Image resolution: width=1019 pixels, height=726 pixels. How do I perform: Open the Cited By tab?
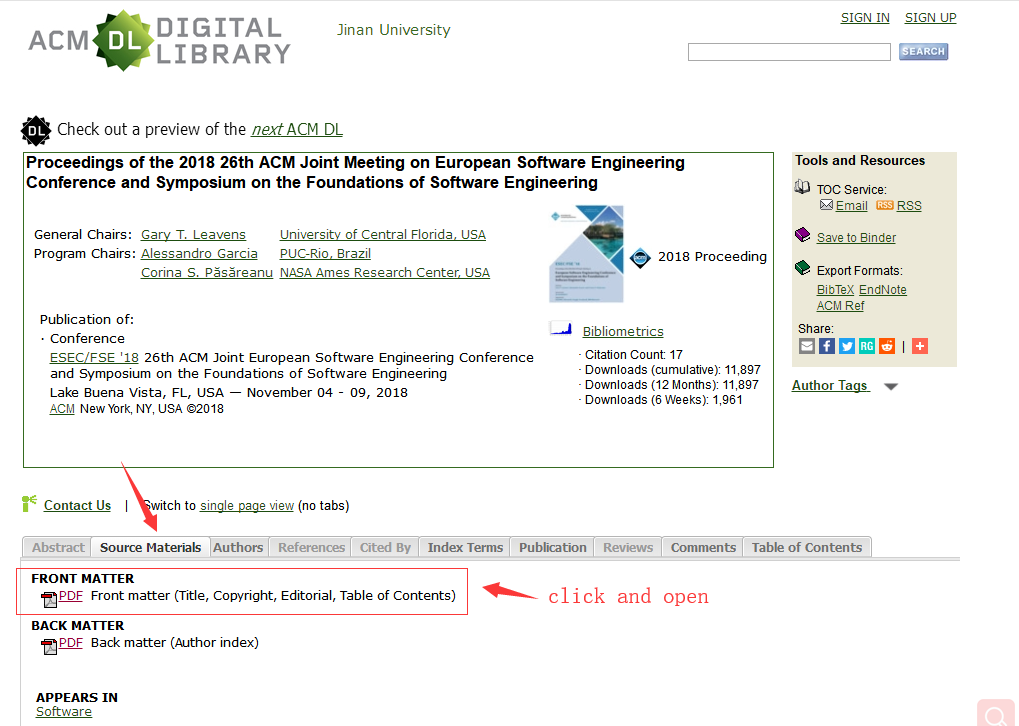[385, 547]
